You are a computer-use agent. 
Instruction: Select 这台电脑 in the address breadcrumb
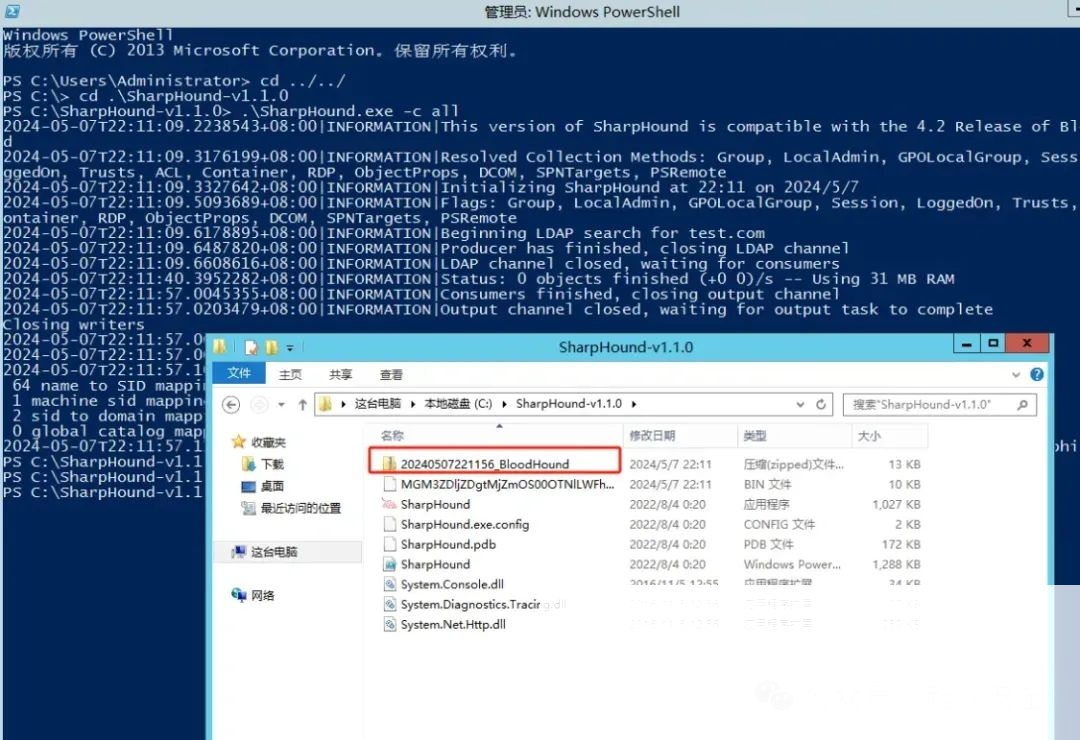point(377,404)
